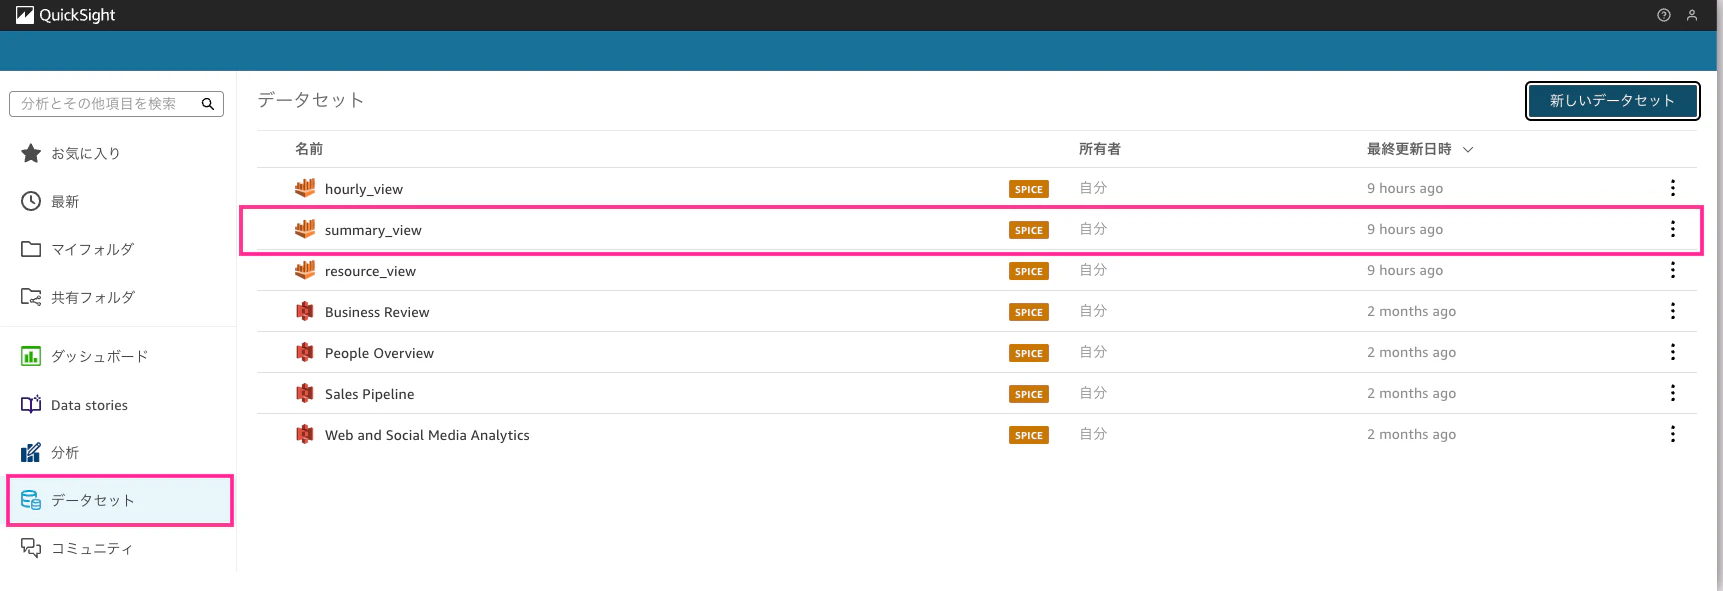The width and height of the screenshot is (1723, 591).
Task: Click the SPICE badge on Sales Pipeline row
Action: click(x=1028, y=394)
